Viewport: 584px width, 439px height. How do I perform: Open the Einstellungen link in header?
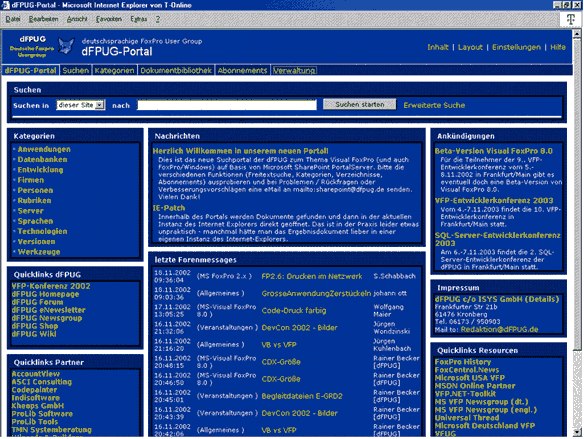[x=516, y=47]
